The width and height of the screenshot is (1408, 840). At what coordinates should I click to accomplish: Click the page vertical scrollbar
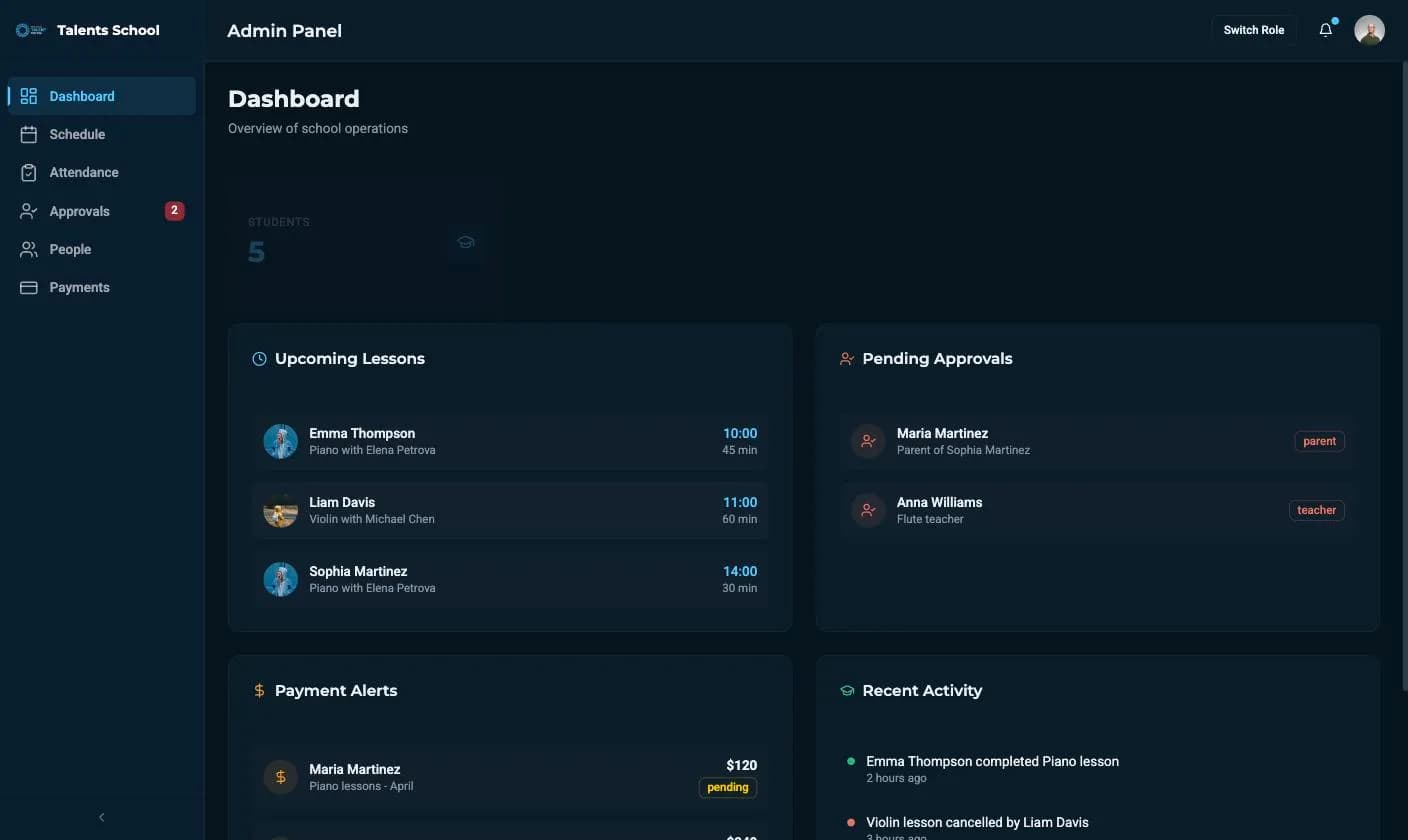coord(1403,377)
